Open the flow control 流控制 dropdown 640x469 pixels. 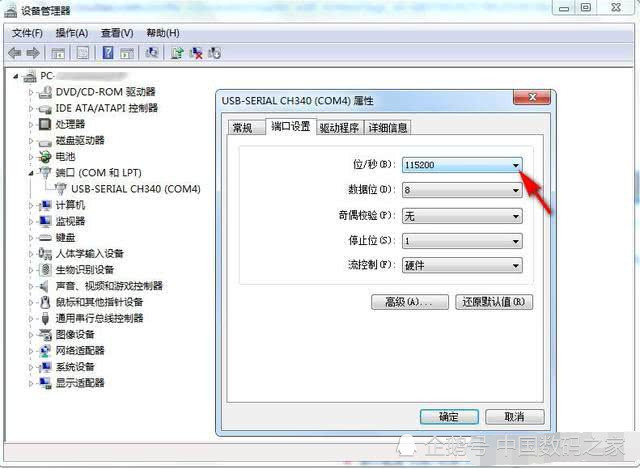point(462,266)
